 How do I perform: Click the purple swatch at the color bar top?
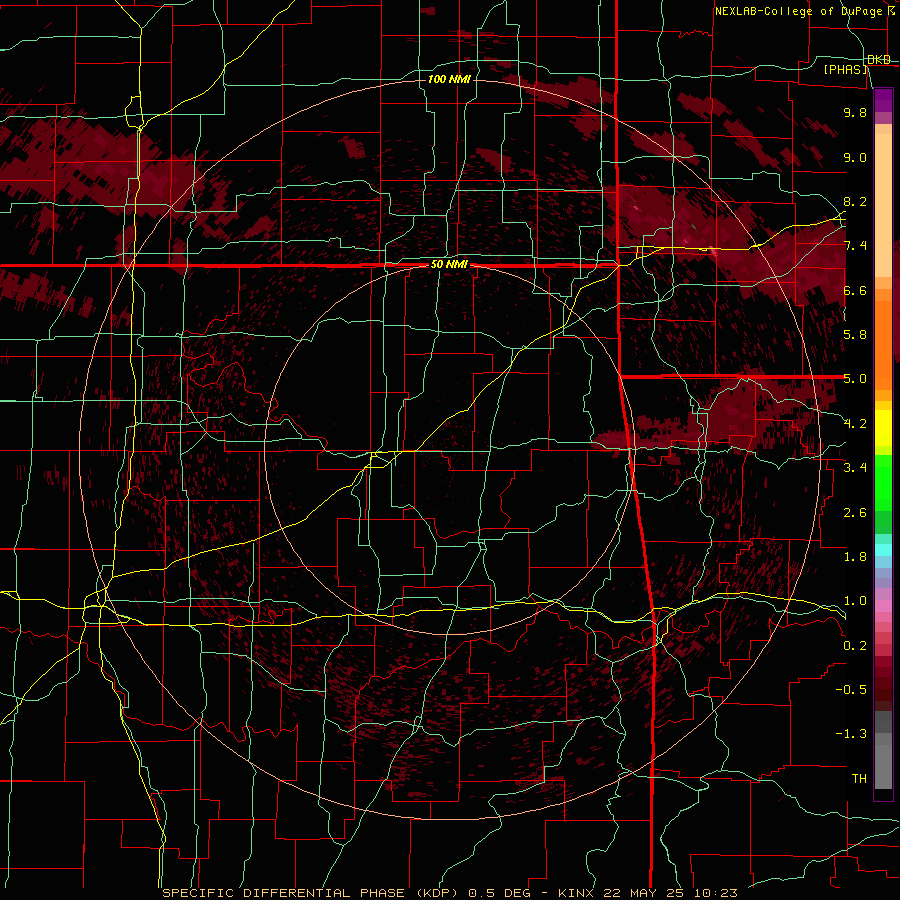883,100
